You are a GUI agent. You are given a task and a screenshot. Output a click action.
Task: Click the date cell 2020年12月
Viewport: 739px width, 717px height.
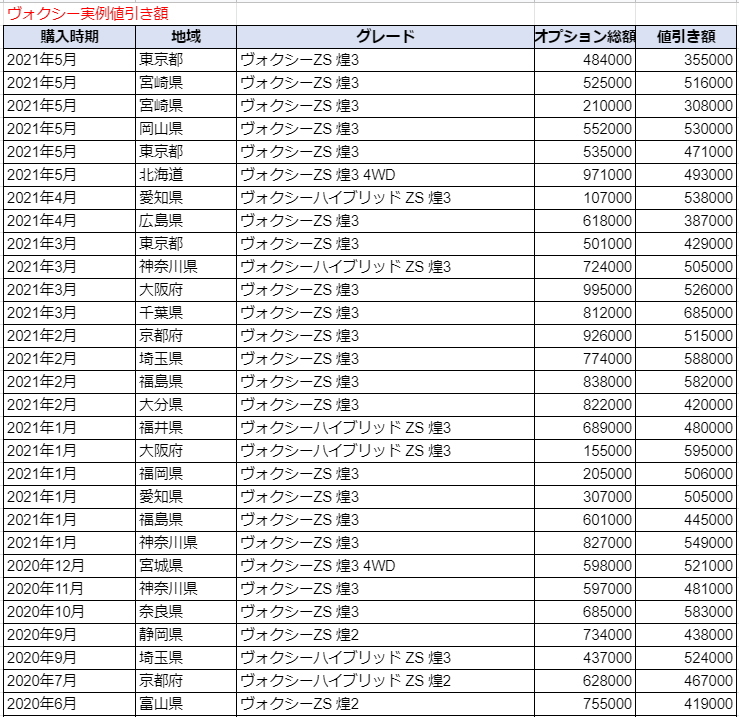click(x=69, y=566)
